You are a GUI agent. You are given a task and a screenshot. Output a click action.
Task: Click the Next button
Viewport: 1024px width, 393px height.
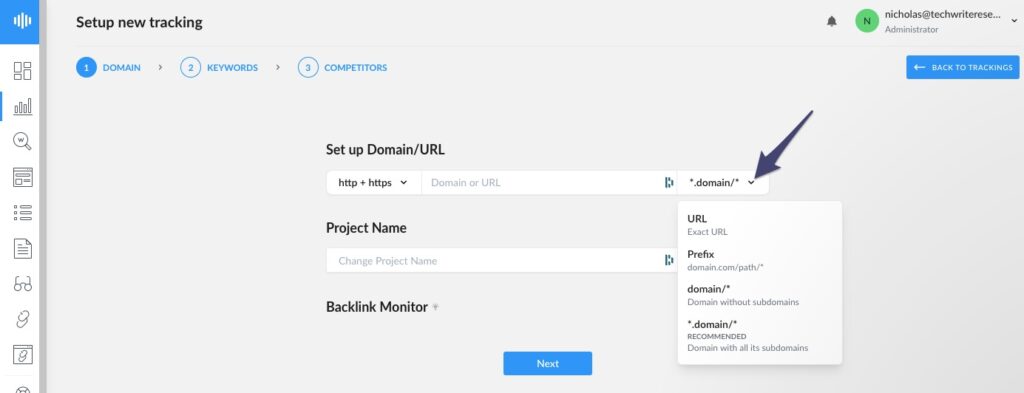click(547, 364)
